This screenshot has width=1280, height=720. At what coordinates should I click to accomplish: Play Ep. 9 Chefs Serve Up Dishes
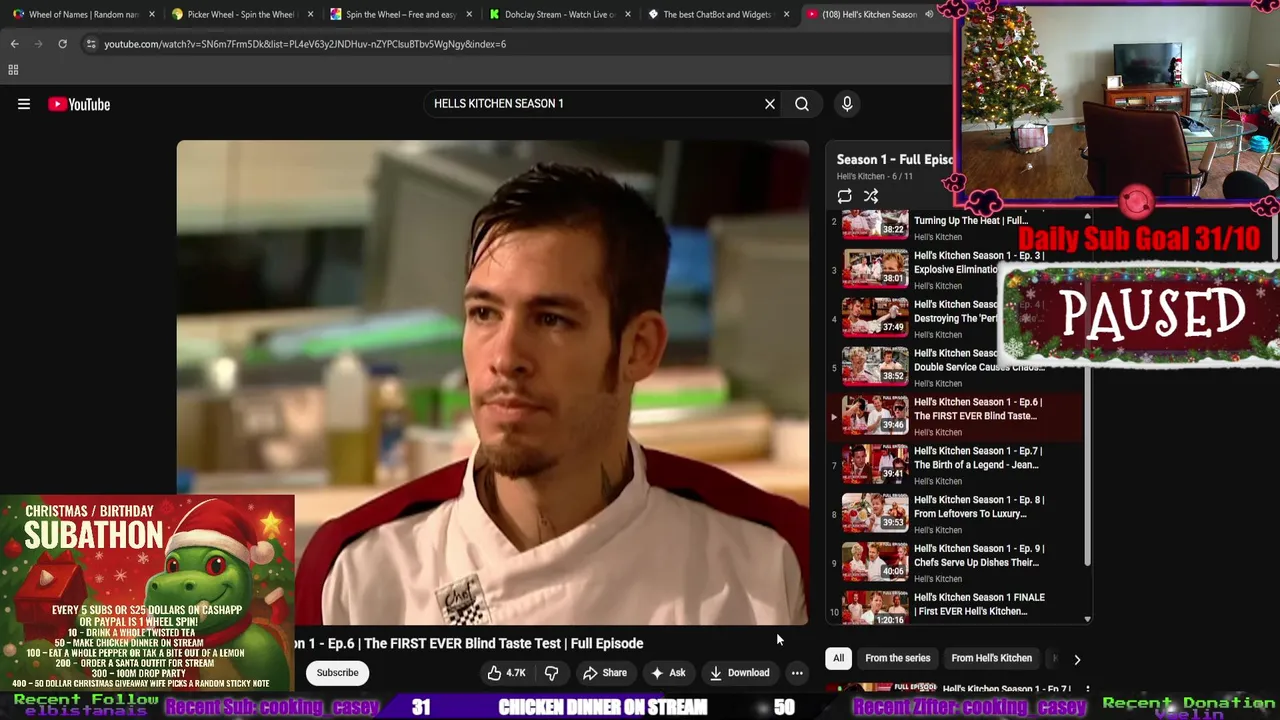click(x=955, y=563)
